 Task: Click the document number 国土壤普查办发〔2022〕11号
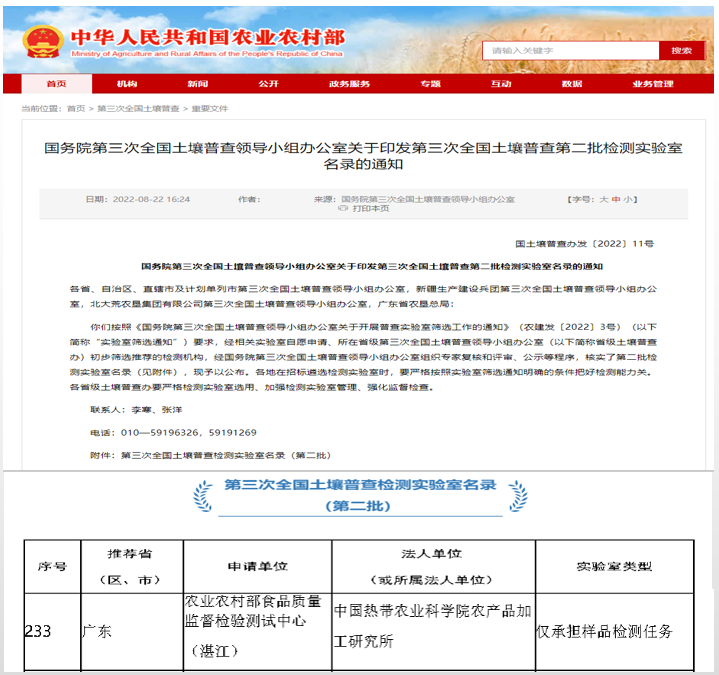click(x=585, y=243)
